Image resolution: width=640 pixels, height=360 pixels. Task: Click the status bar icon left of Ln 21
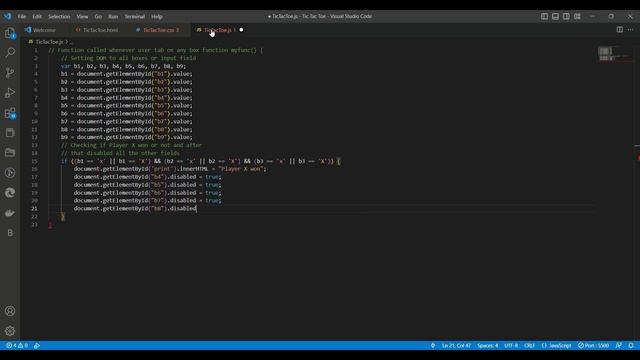coord(433,345)
